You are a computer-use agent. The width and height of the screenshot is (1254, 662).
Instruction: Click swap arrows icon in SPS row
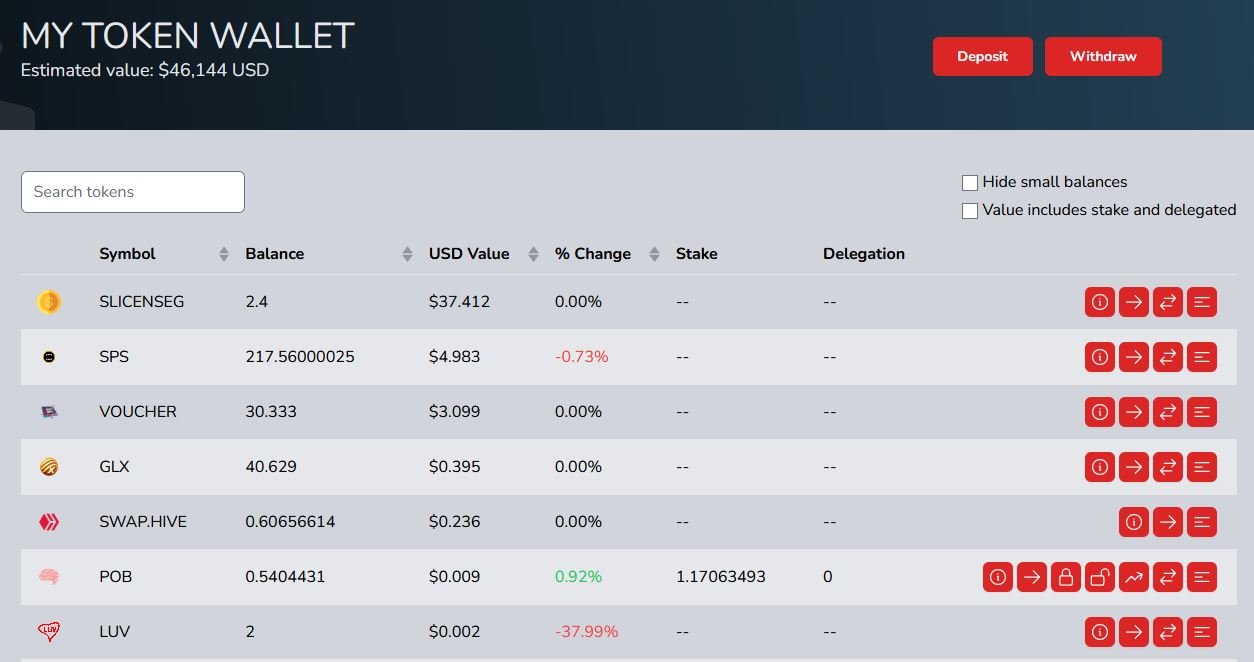[x=1168, y=357]
